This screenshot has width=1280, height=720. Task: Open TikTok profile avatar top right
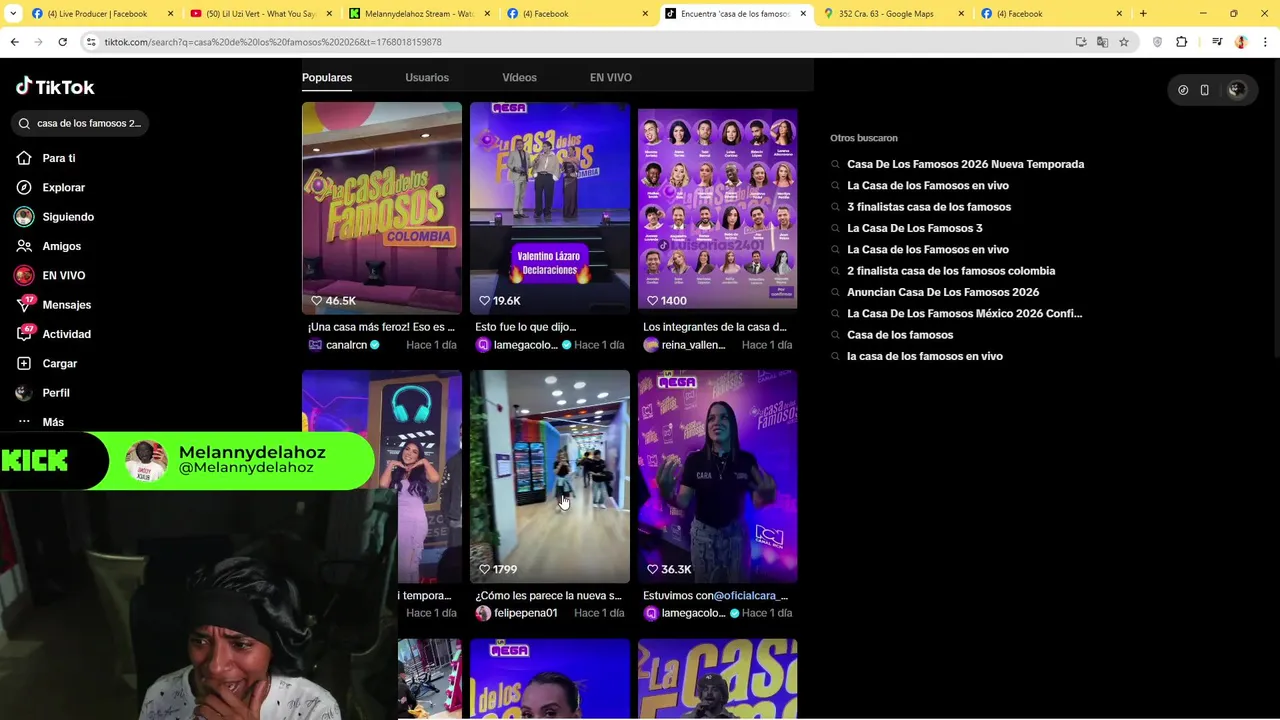coord(1236,90)
